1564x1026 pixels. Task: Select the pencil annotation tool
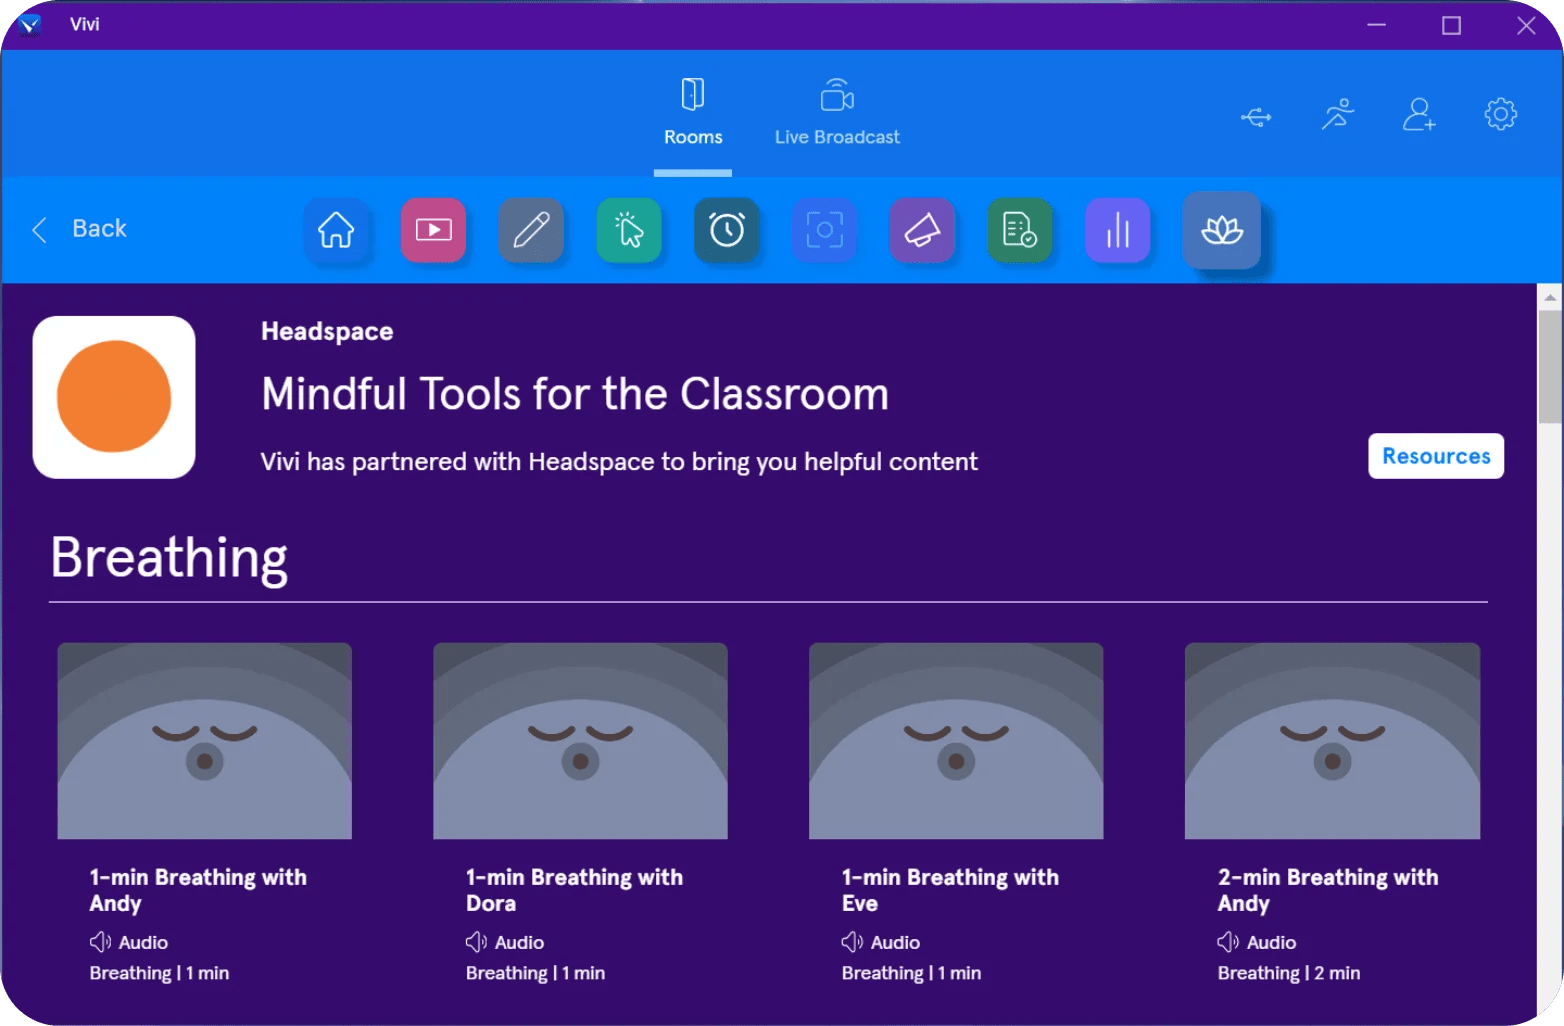point(531,231)
